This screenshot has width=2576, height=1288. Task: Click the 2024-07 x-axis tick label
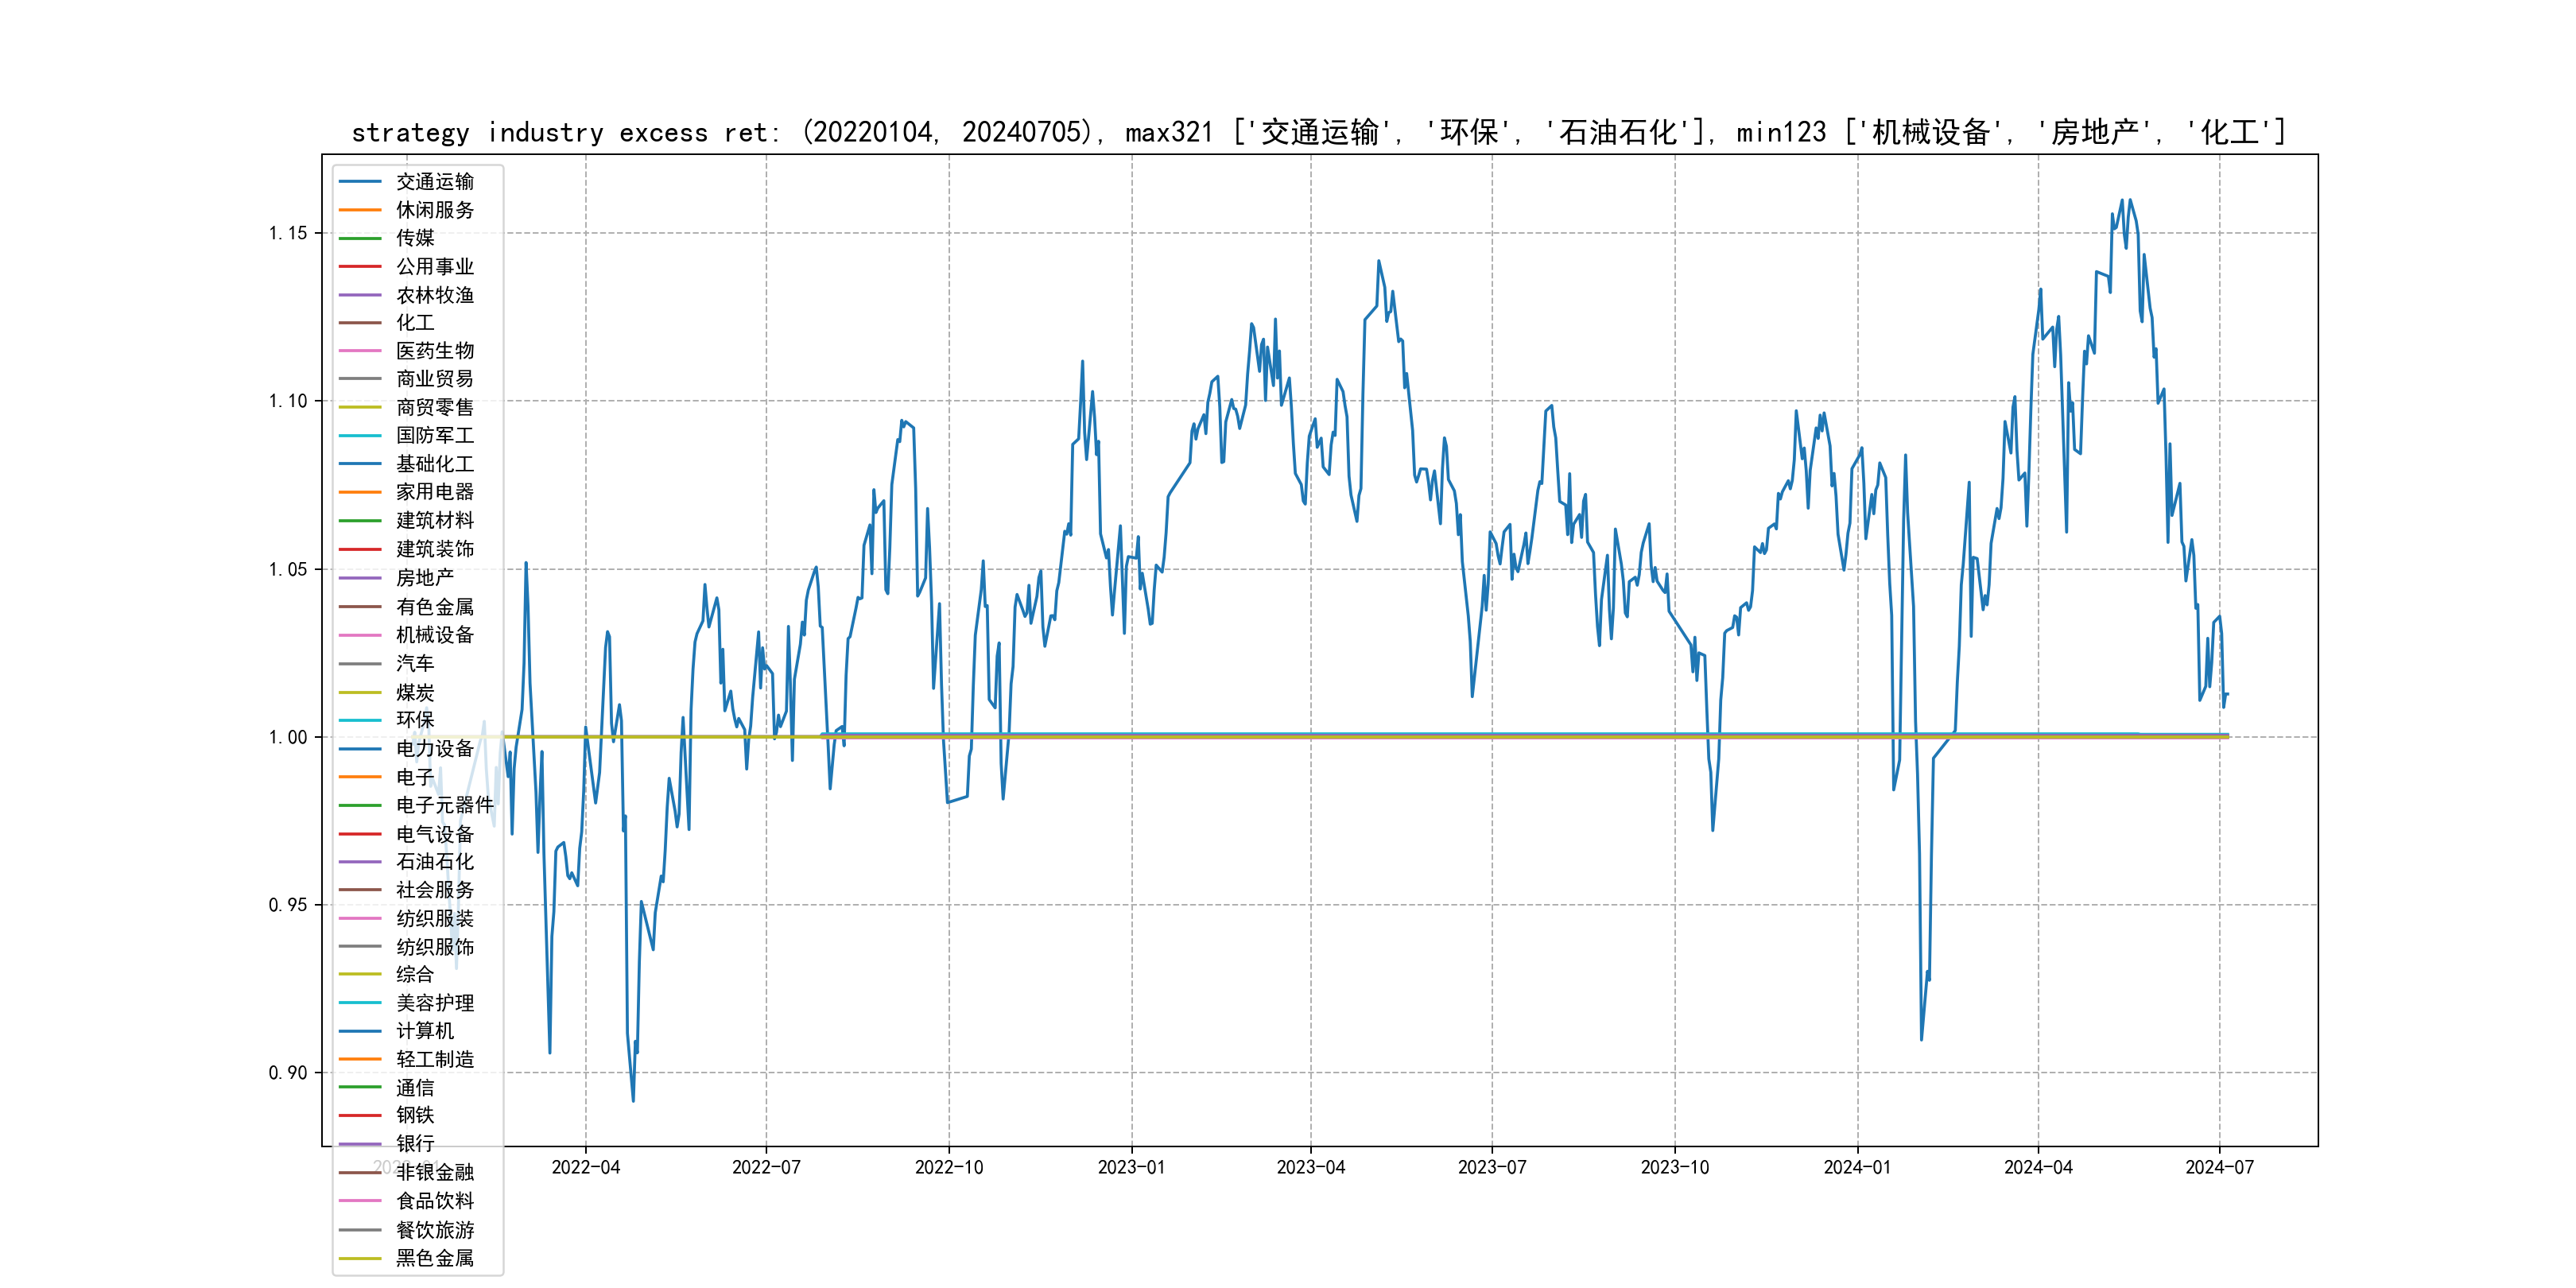tap(2219, 1167)
